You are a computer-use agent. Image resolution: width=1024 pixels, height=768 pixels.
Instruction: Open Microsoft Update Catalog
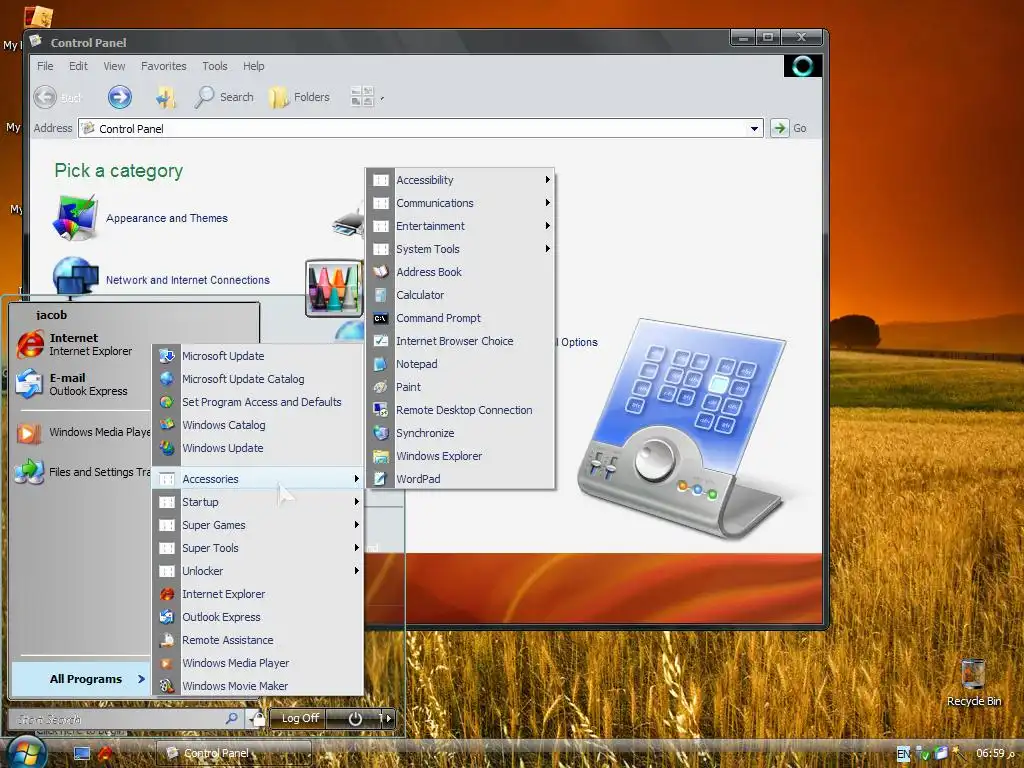coord(259,379)
